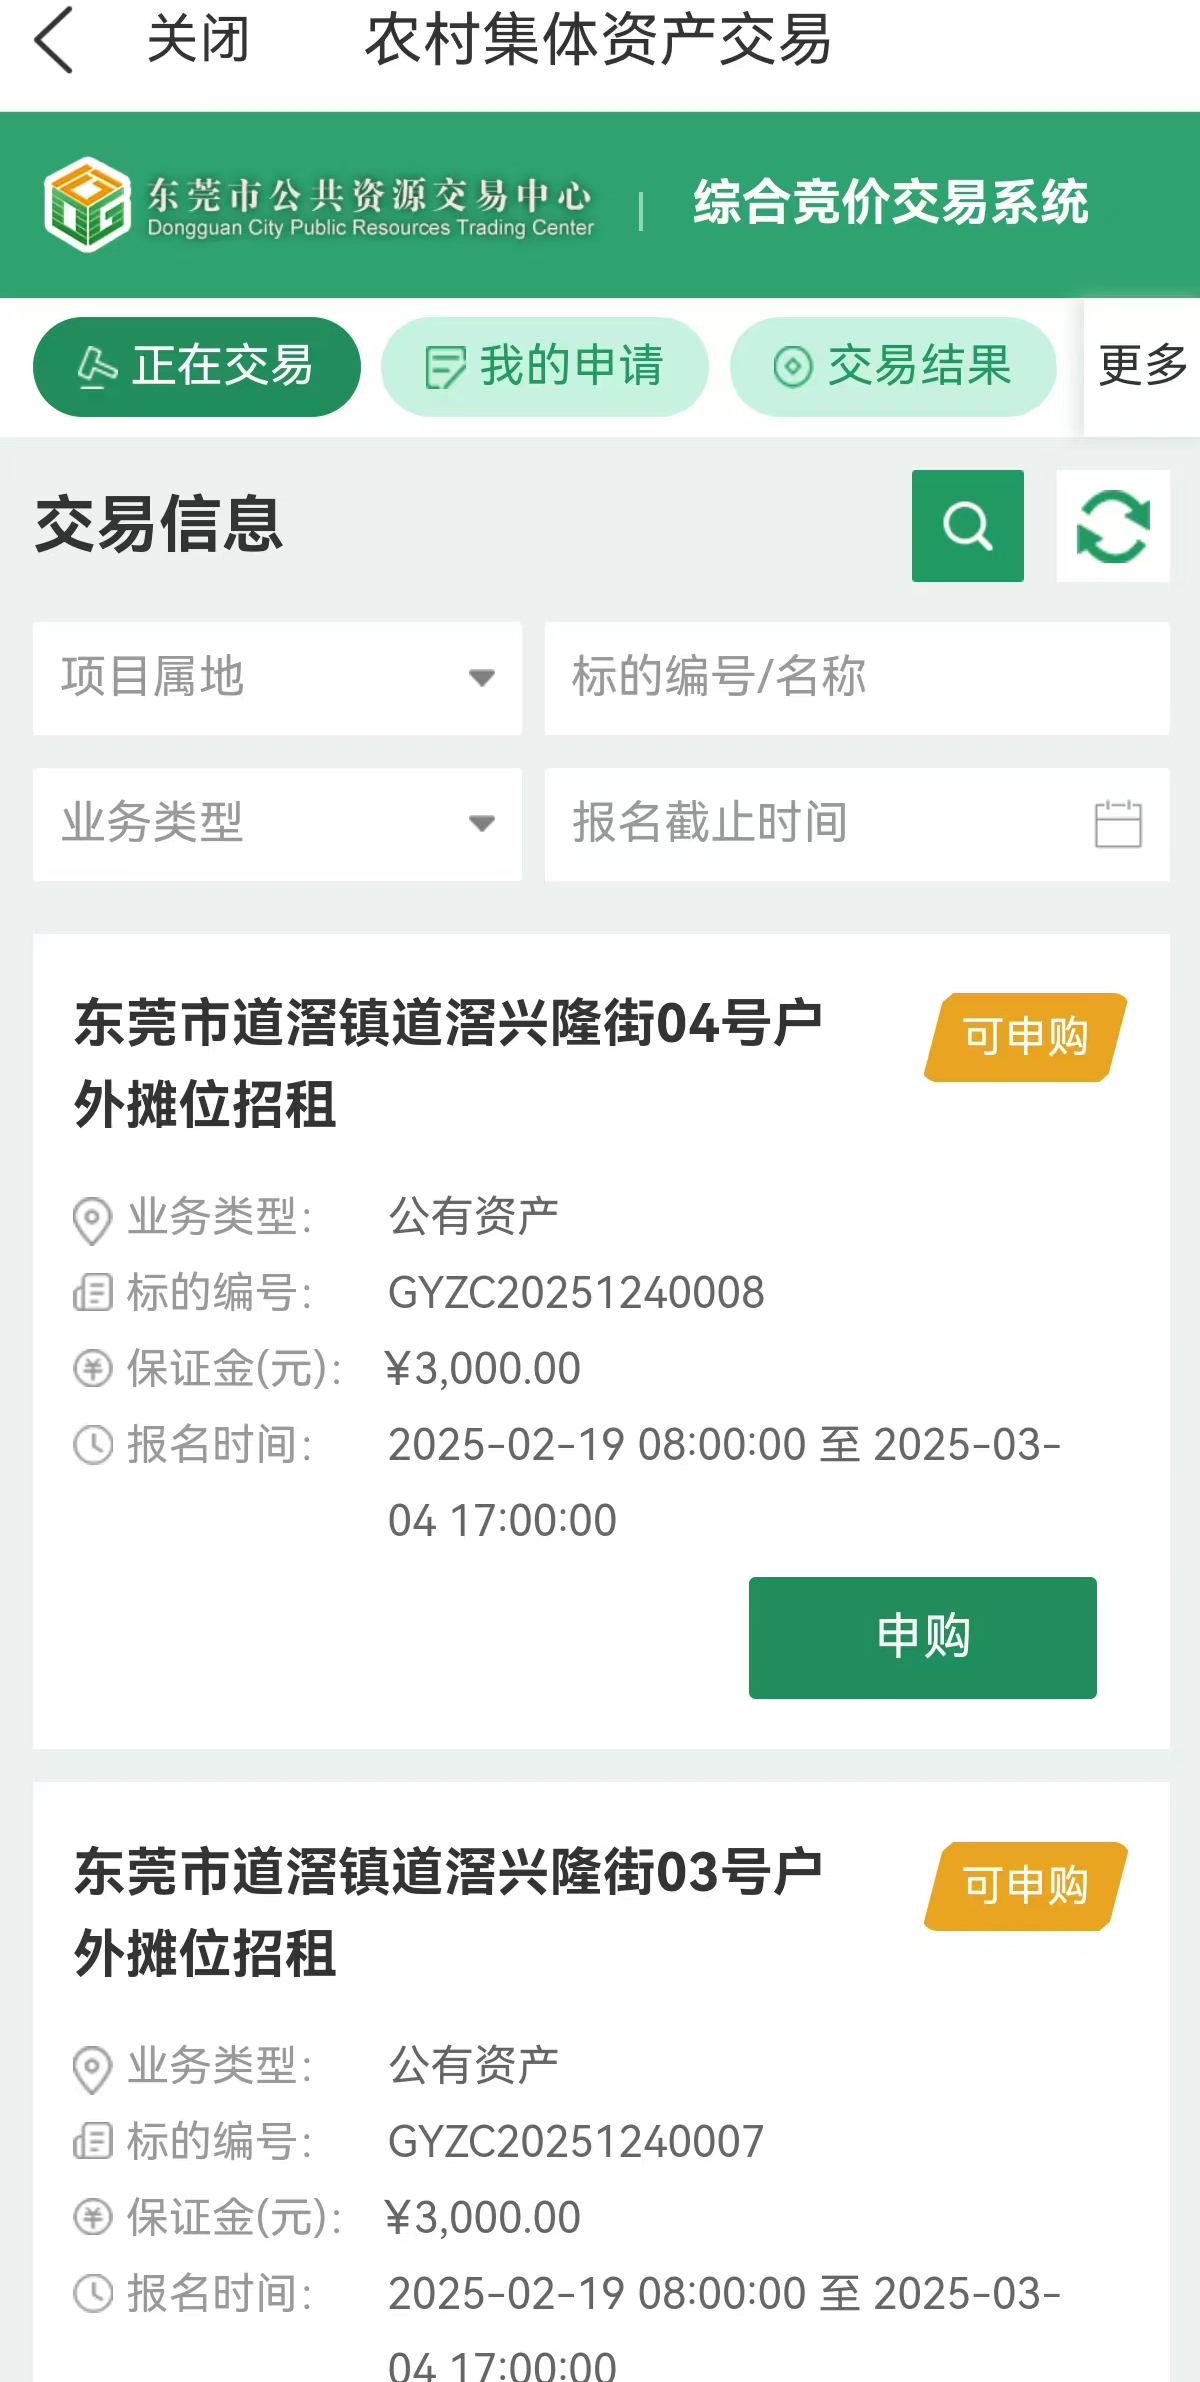Click the gavel icon on 正在交易 tab

[x=97, y=367]
